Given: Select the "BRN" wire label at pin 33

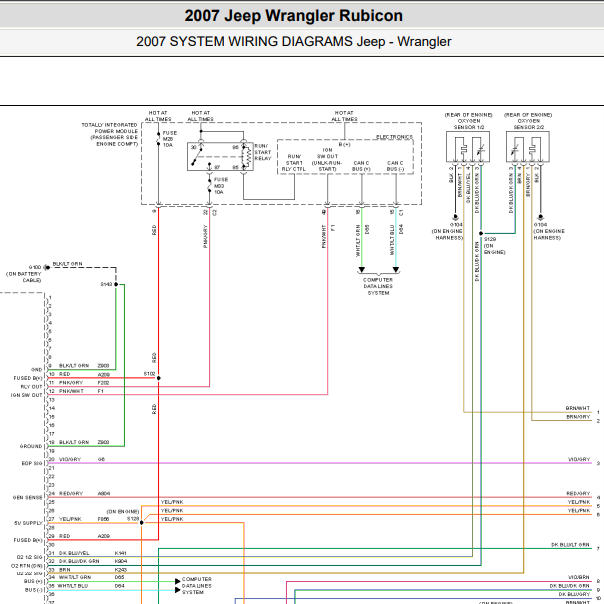Looking at the screenshot, I should pos(65,570).
